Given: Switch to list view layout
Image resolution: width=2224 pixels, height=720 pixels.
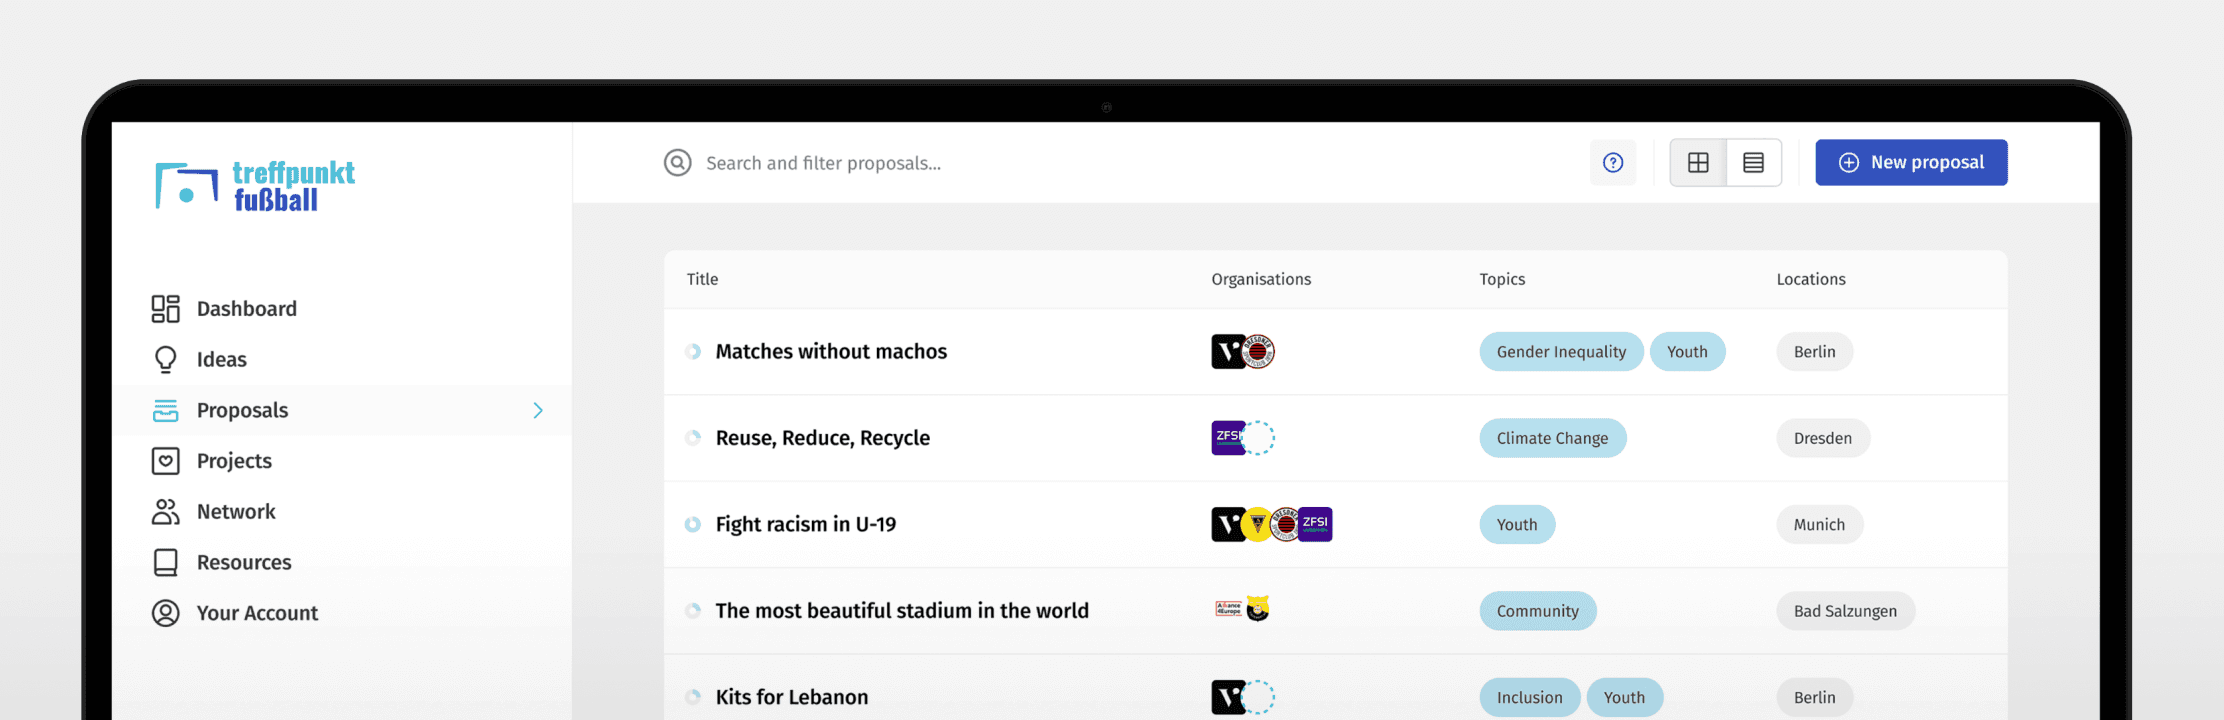Looking at the screenshot, I should [1753, 163].
